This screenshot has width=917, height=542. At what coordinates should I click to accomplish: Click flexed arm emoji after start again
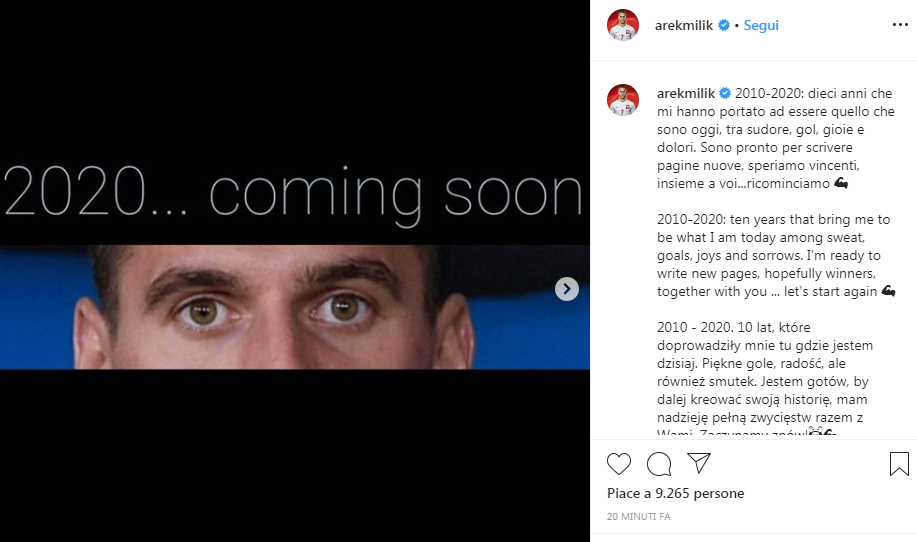(x=888, y=291)
